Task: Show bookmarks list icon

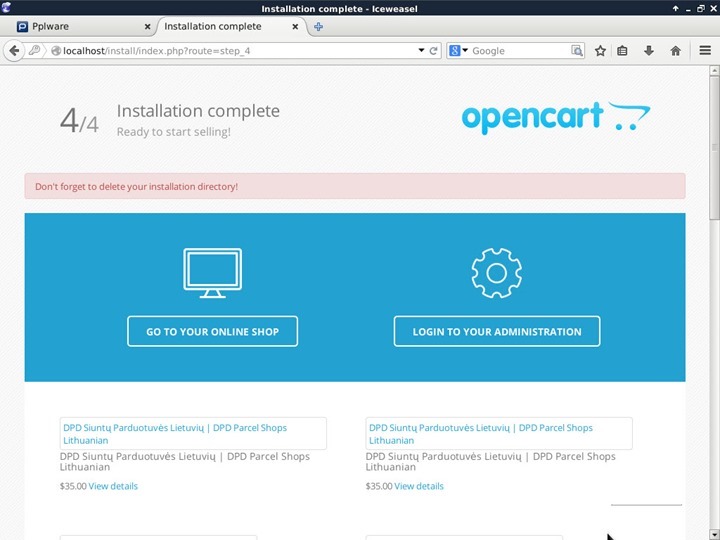Action: (622, 51)
